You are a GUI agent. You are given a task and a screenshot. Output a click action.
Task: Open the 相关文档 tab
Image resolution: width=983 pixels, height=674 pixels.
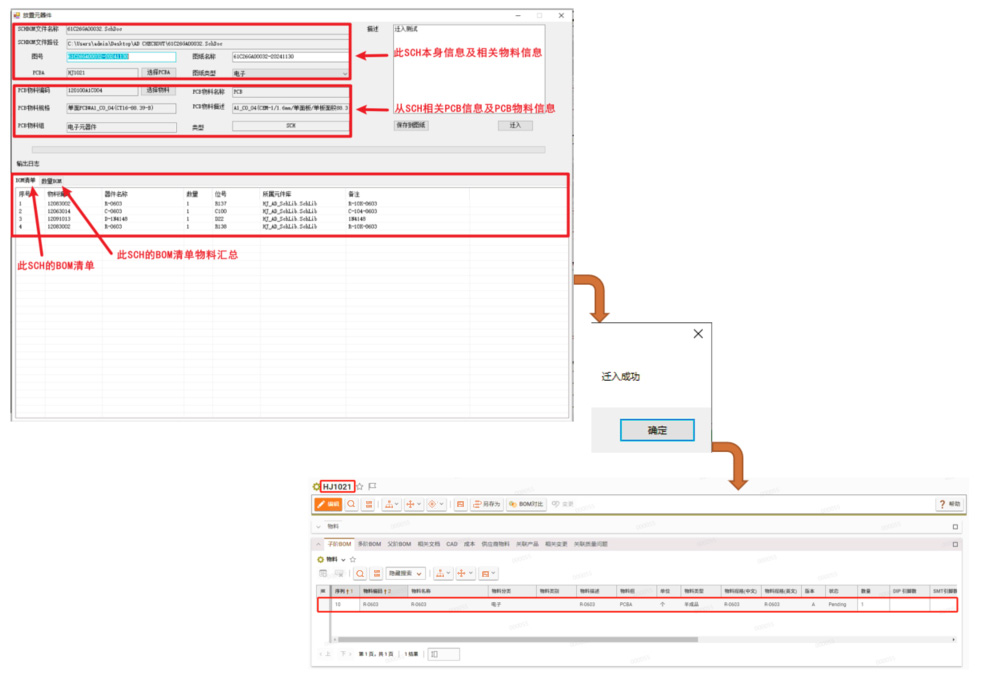pos(428,543)
